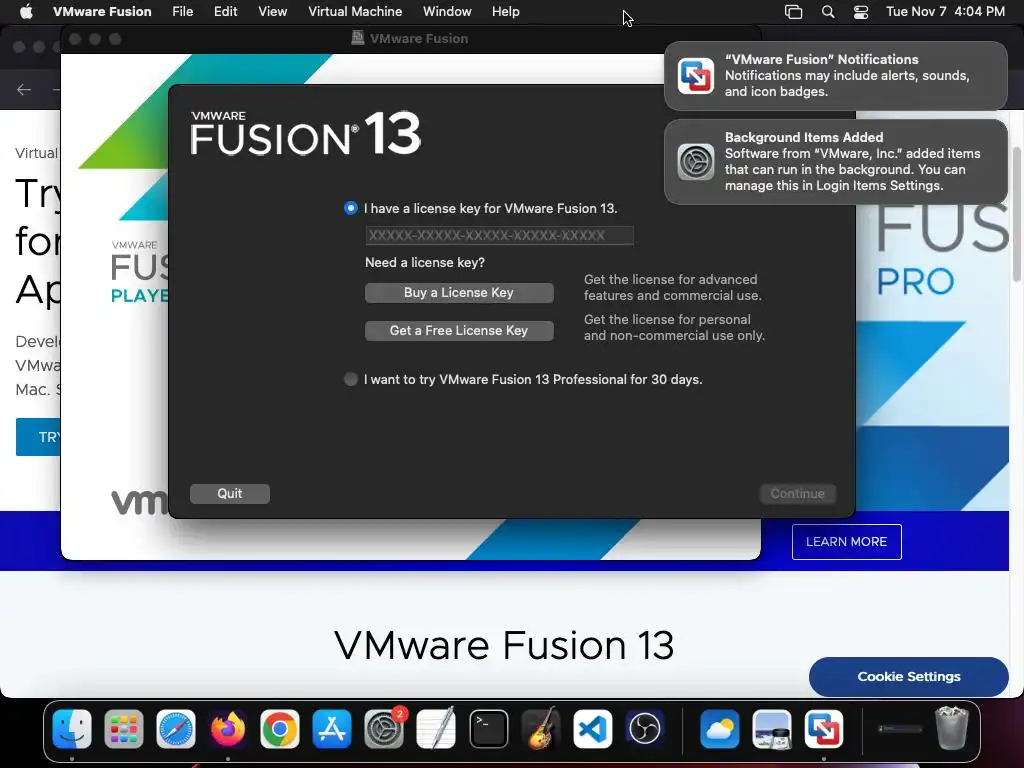Click the LEARN MORE button on webpage
This screenshot has width=1024, height=768.
(846, 541)
